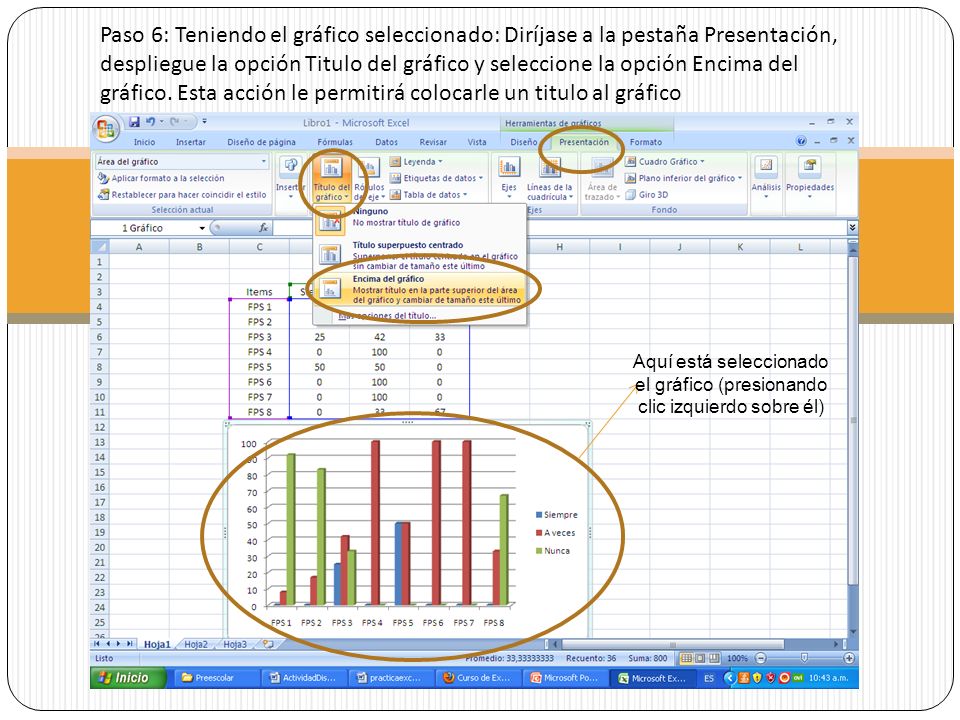The image size is (960, 720).
Task: Click the zoom out minus button
Action: point(761,659)
